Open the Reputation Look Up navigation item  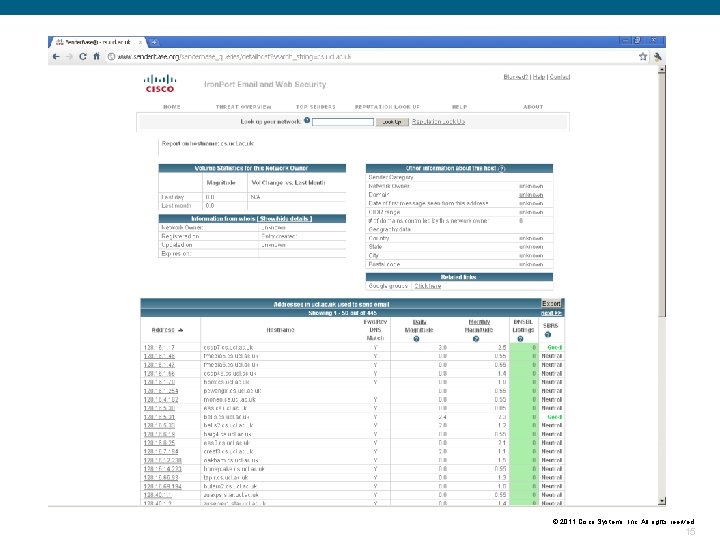tap(387, 107)
